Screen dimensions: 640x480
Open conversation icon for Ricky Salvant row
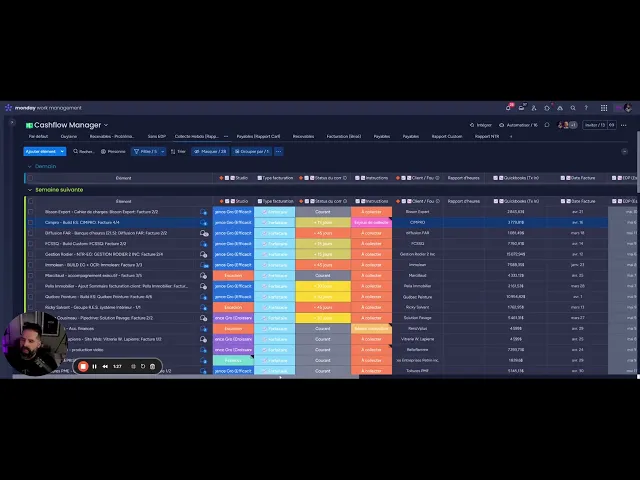pyautogui.click(x=203, y=307)
